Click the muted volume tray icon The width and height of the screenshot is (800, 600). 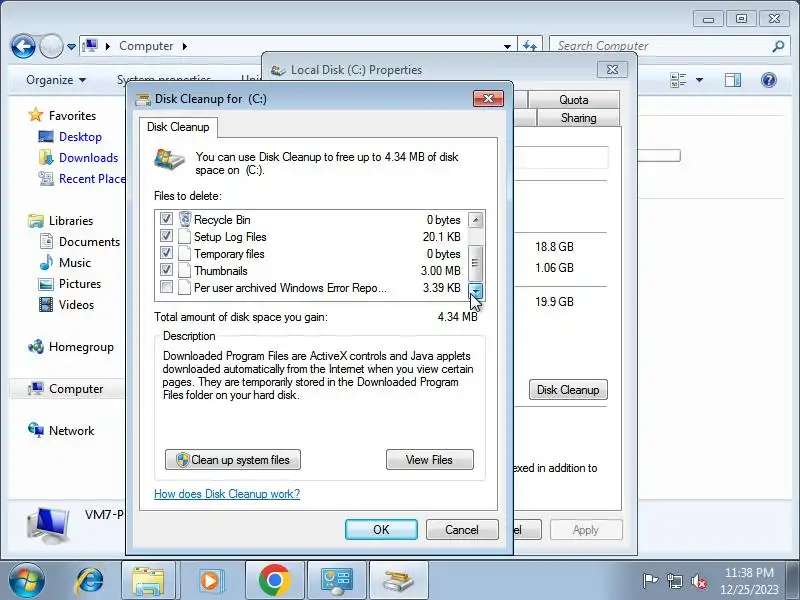click(x=698, y=581)
